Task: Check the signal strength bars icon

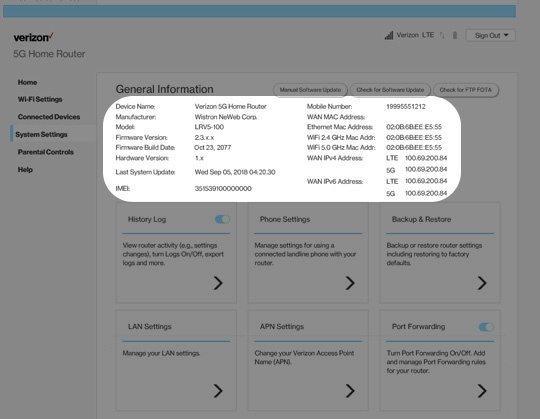Action: click(x=389, y=35)
